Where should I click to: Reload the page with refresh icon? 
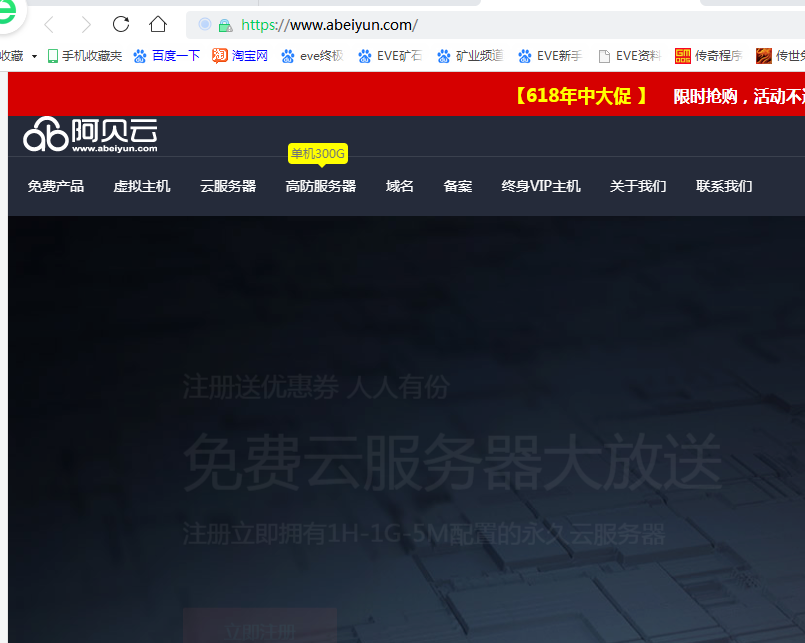pyautogui.click(x=121, y=24)
